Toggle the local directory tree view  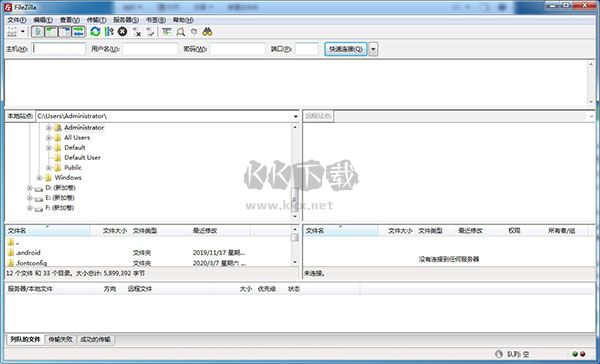pyautogui.click(x=51, y=32)
